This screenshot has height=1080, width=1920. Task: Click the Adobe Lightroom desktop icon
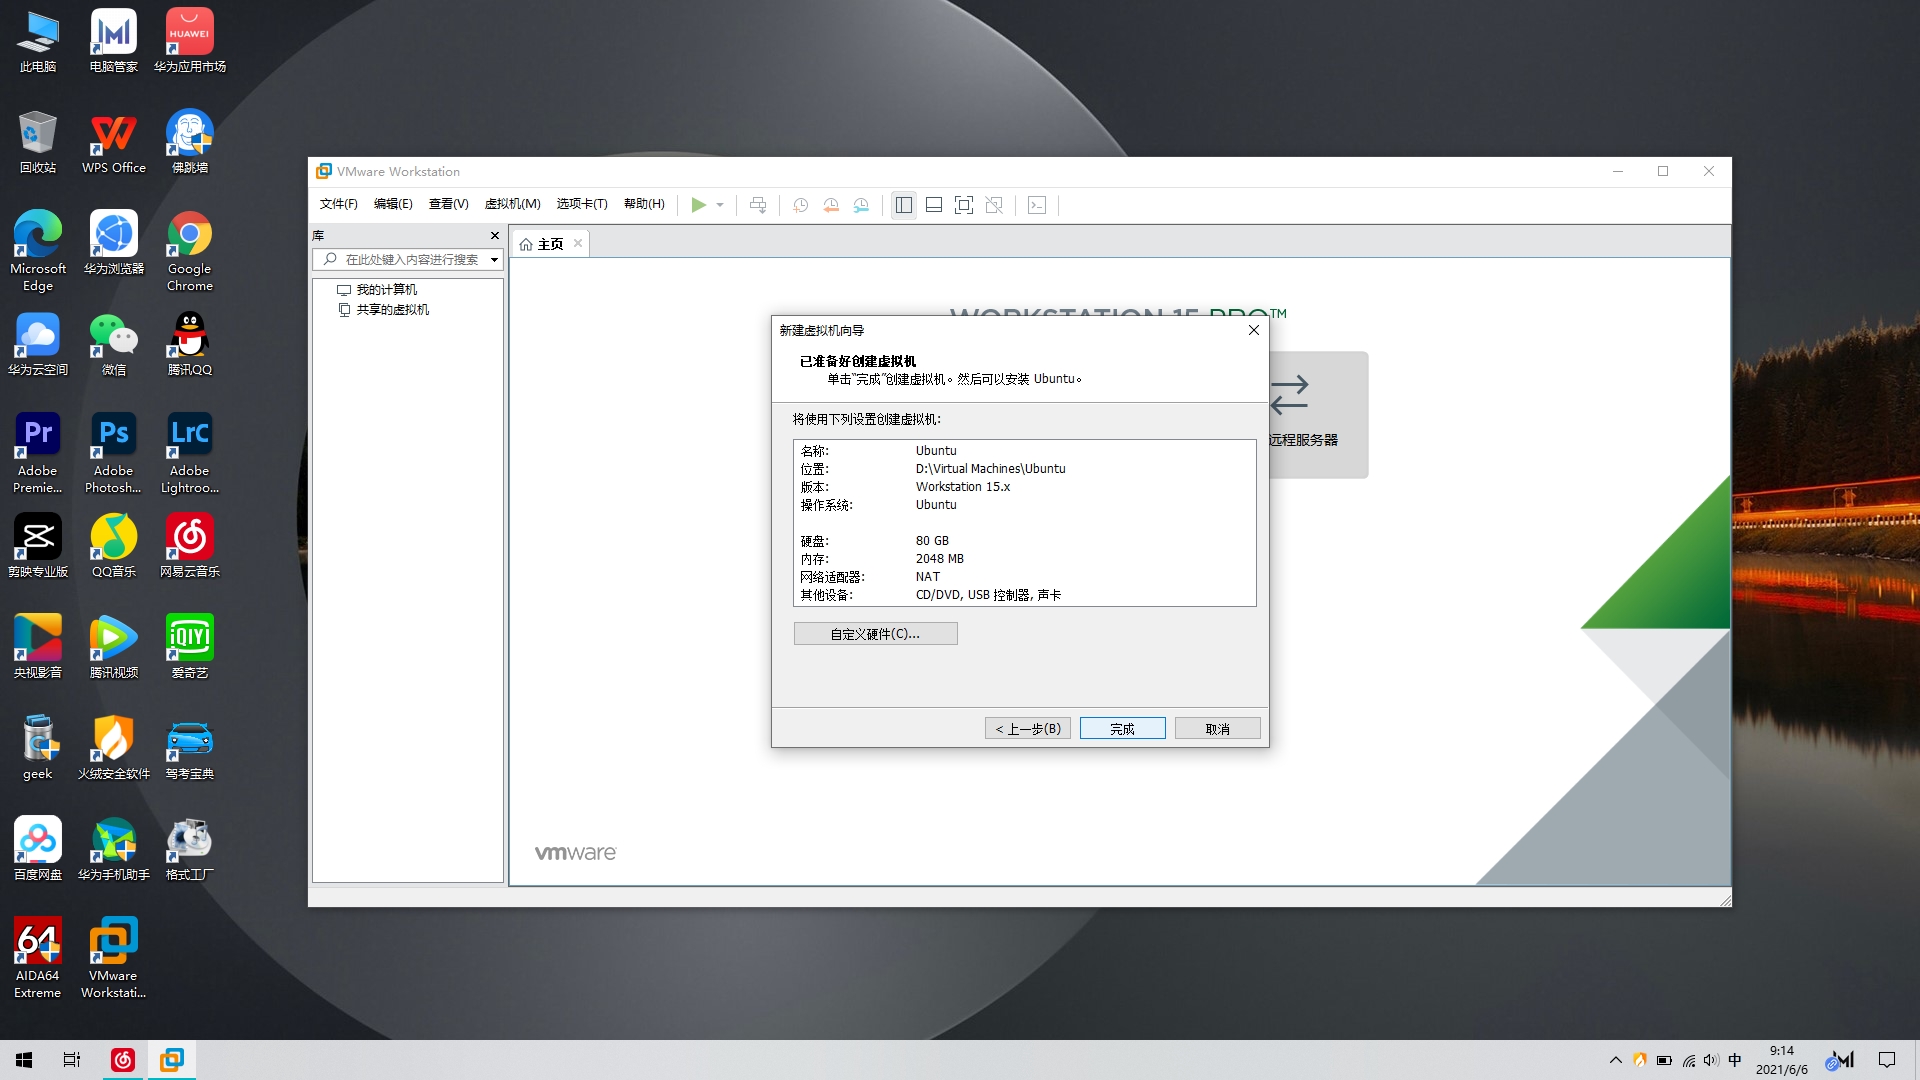pos(190,454)
